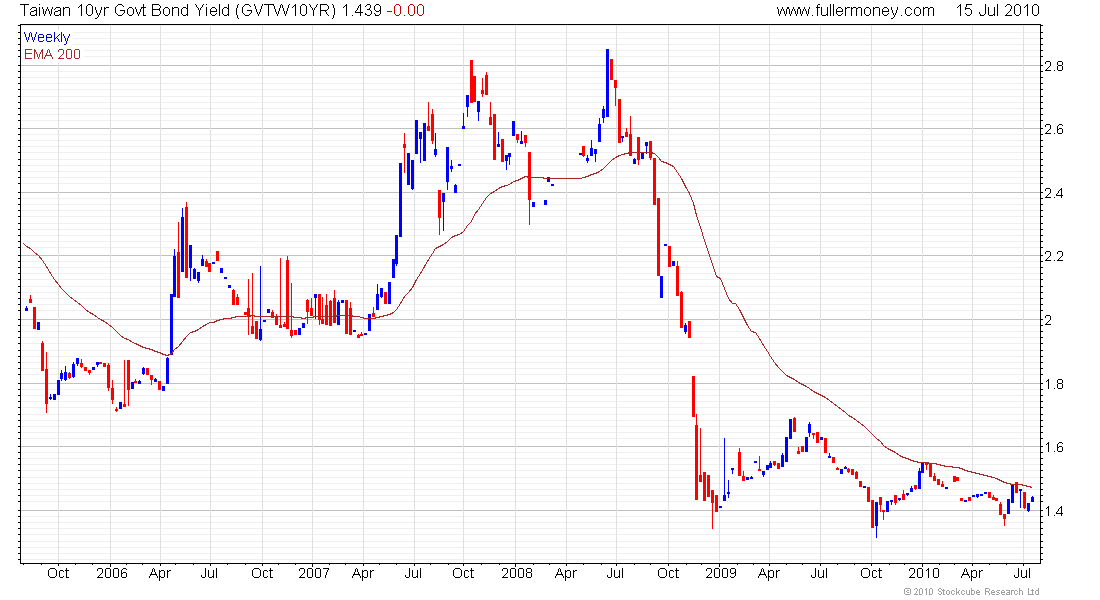Click the '2006' x-axis label

(112, 573)
